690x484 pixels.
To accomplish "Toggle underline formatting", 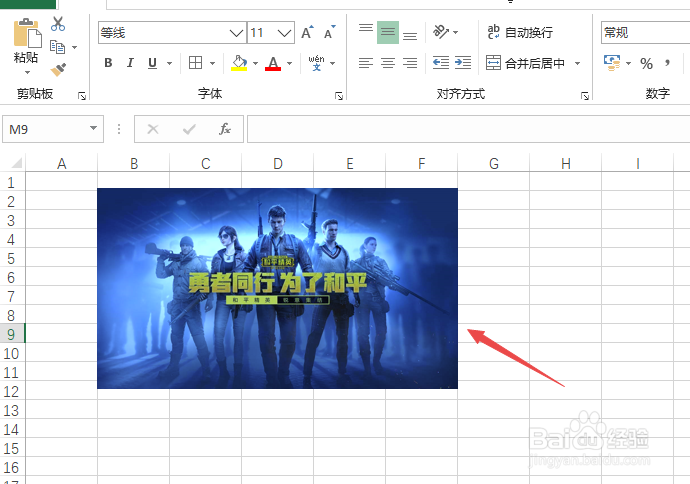I will (152, 63).
